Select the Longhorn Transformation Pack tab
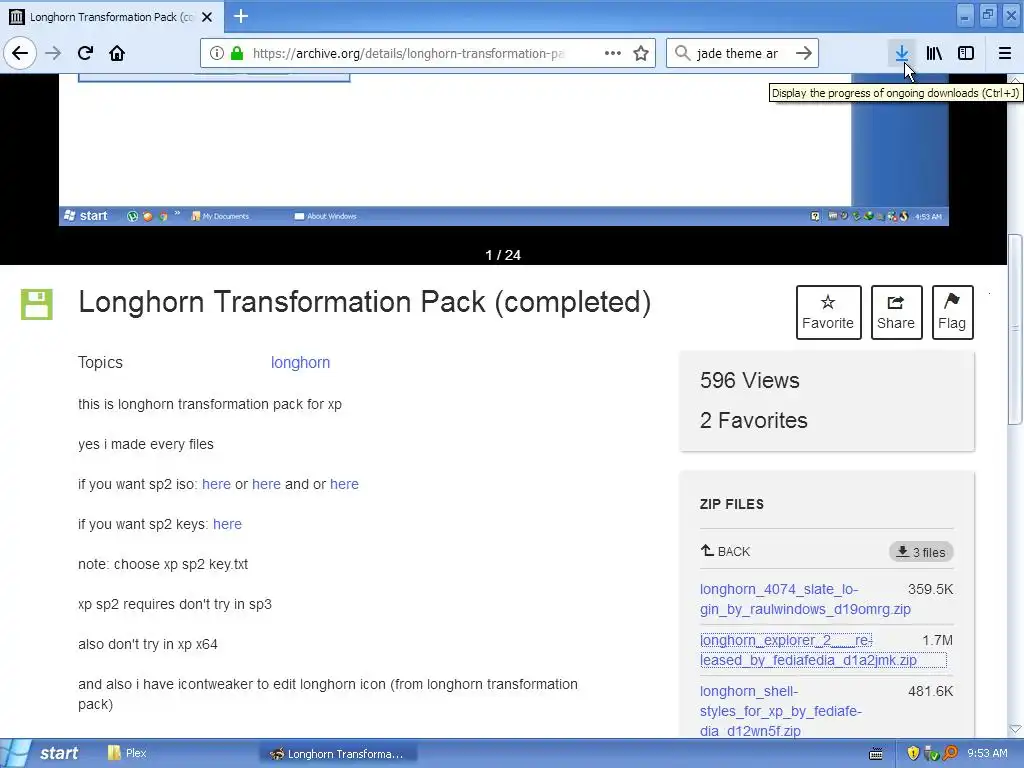This screenshot has width=1024, height=768. pyautogui.click(x=111, y=17)
